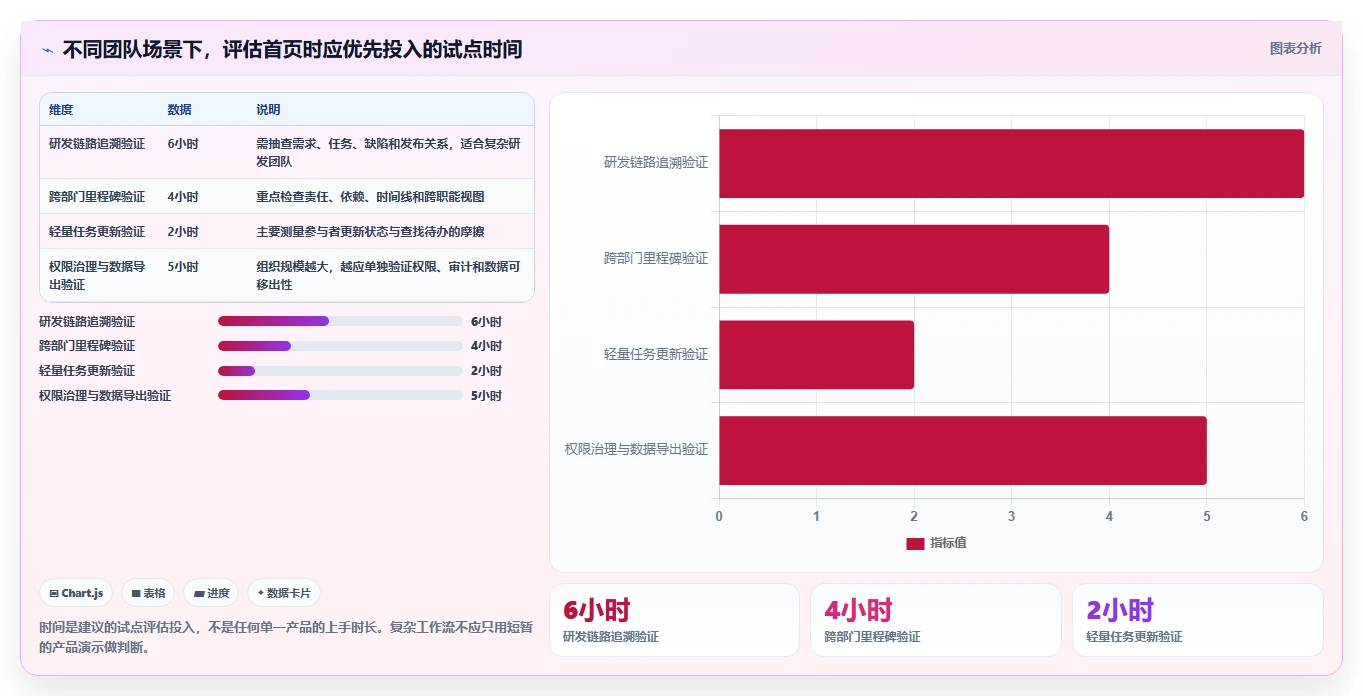This screenshot has height=696, width=1363.
Task: Click the 研发链路追溯验证 chart bar
Action: [1011, 163]
